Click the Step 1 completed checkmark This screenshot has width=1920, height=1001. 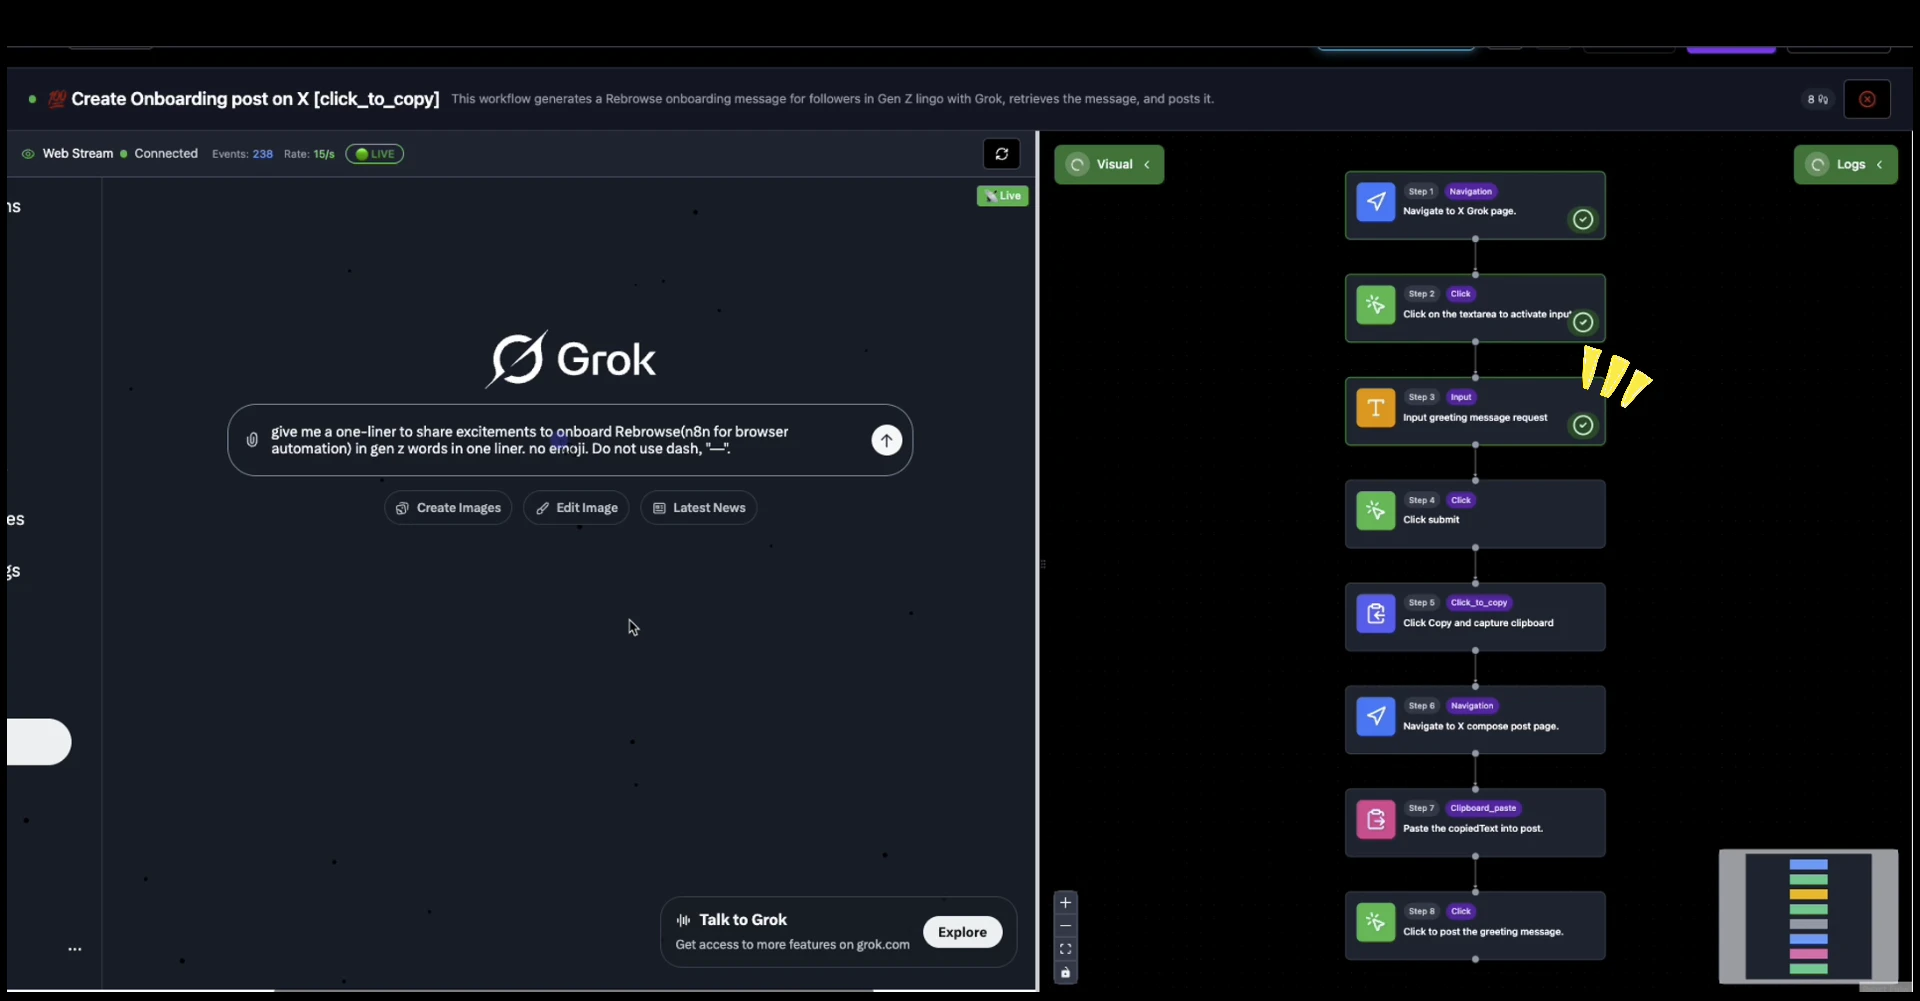click(1583, 219)
